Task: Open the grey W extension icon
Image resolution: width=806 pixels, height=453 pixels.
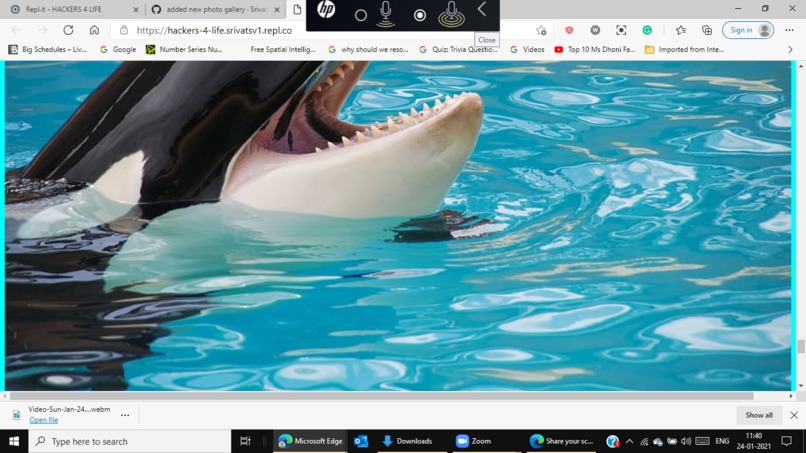Action: click(x=595, y=30)
